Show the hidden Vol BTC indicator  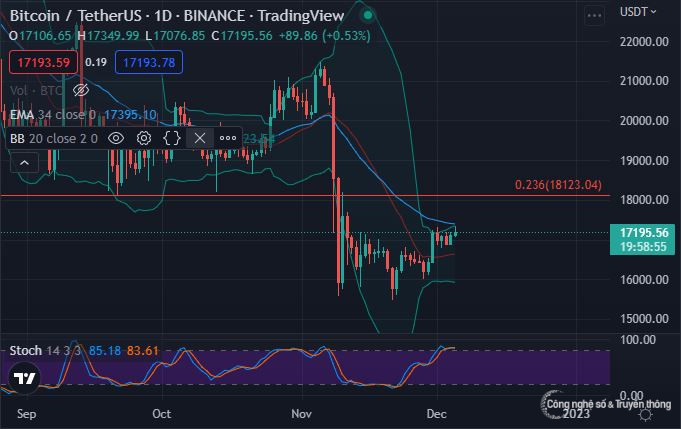pos(81,90)
